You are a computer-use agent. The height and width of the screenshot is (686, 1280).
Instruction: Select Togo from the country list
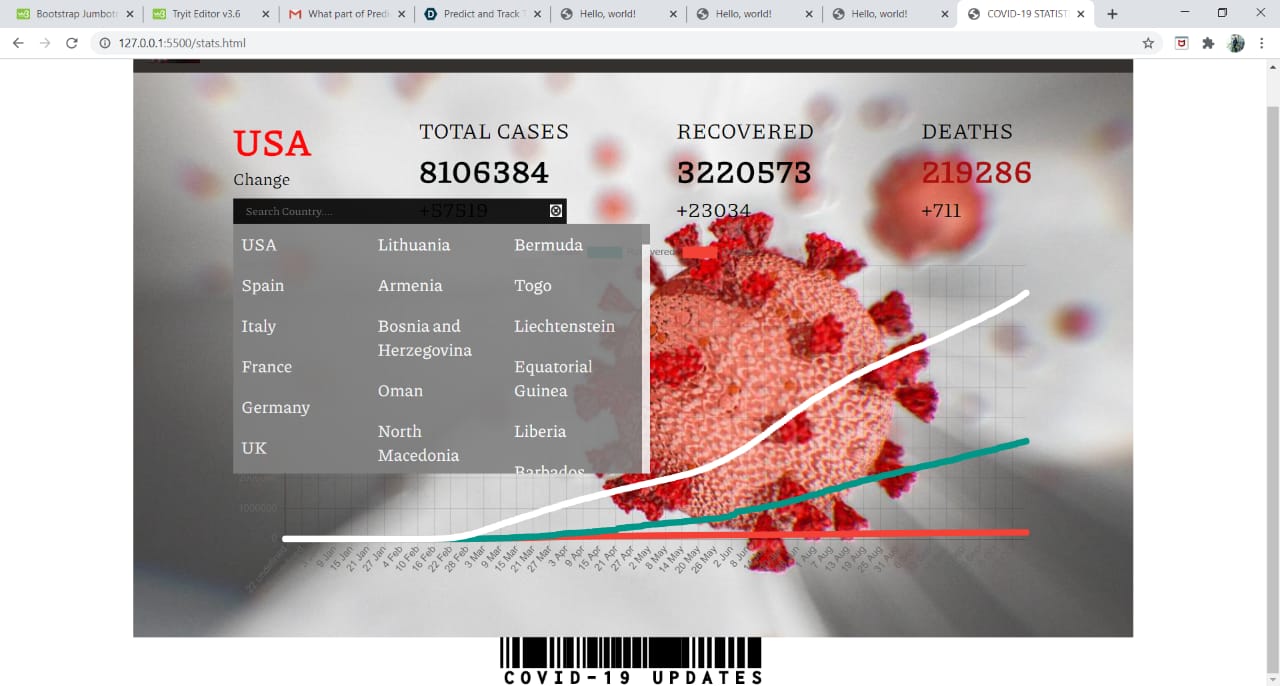pos(533,286)
